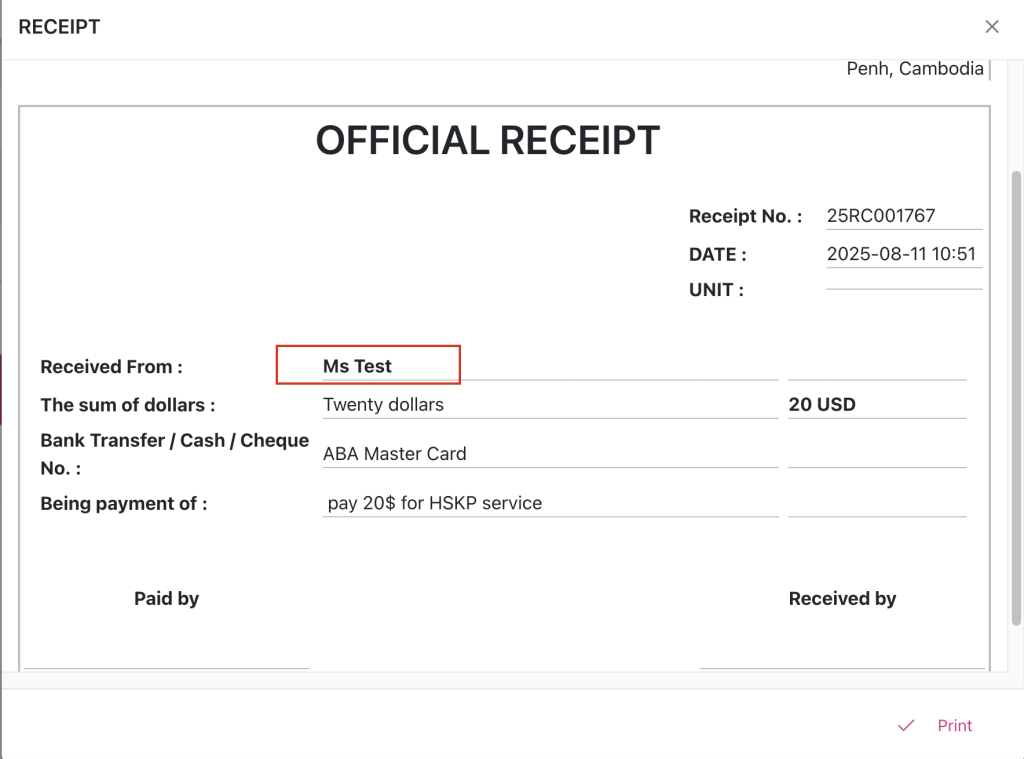This screenshot has height=759, width=1024.
Task: Click the 'Twenty dollars' amount in words
Action: (383, 405)
